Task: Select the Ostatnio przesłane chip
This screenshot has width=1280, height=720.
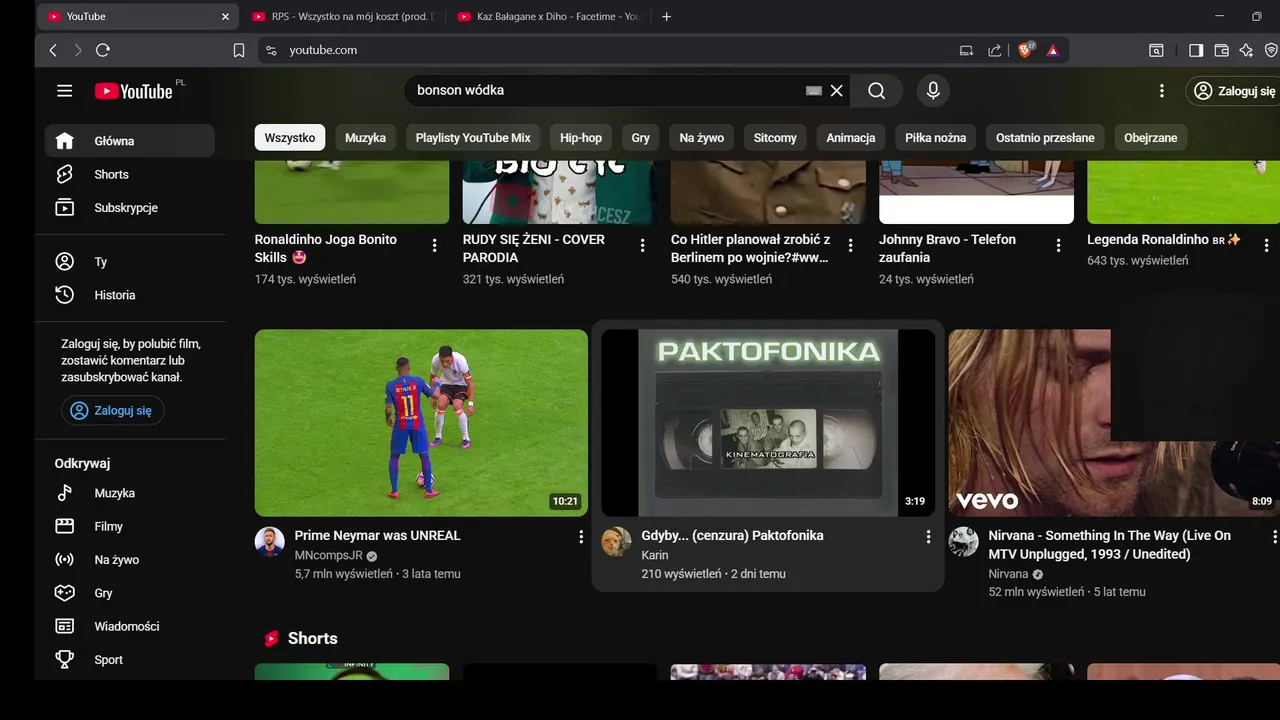Action: [1045, 138]
